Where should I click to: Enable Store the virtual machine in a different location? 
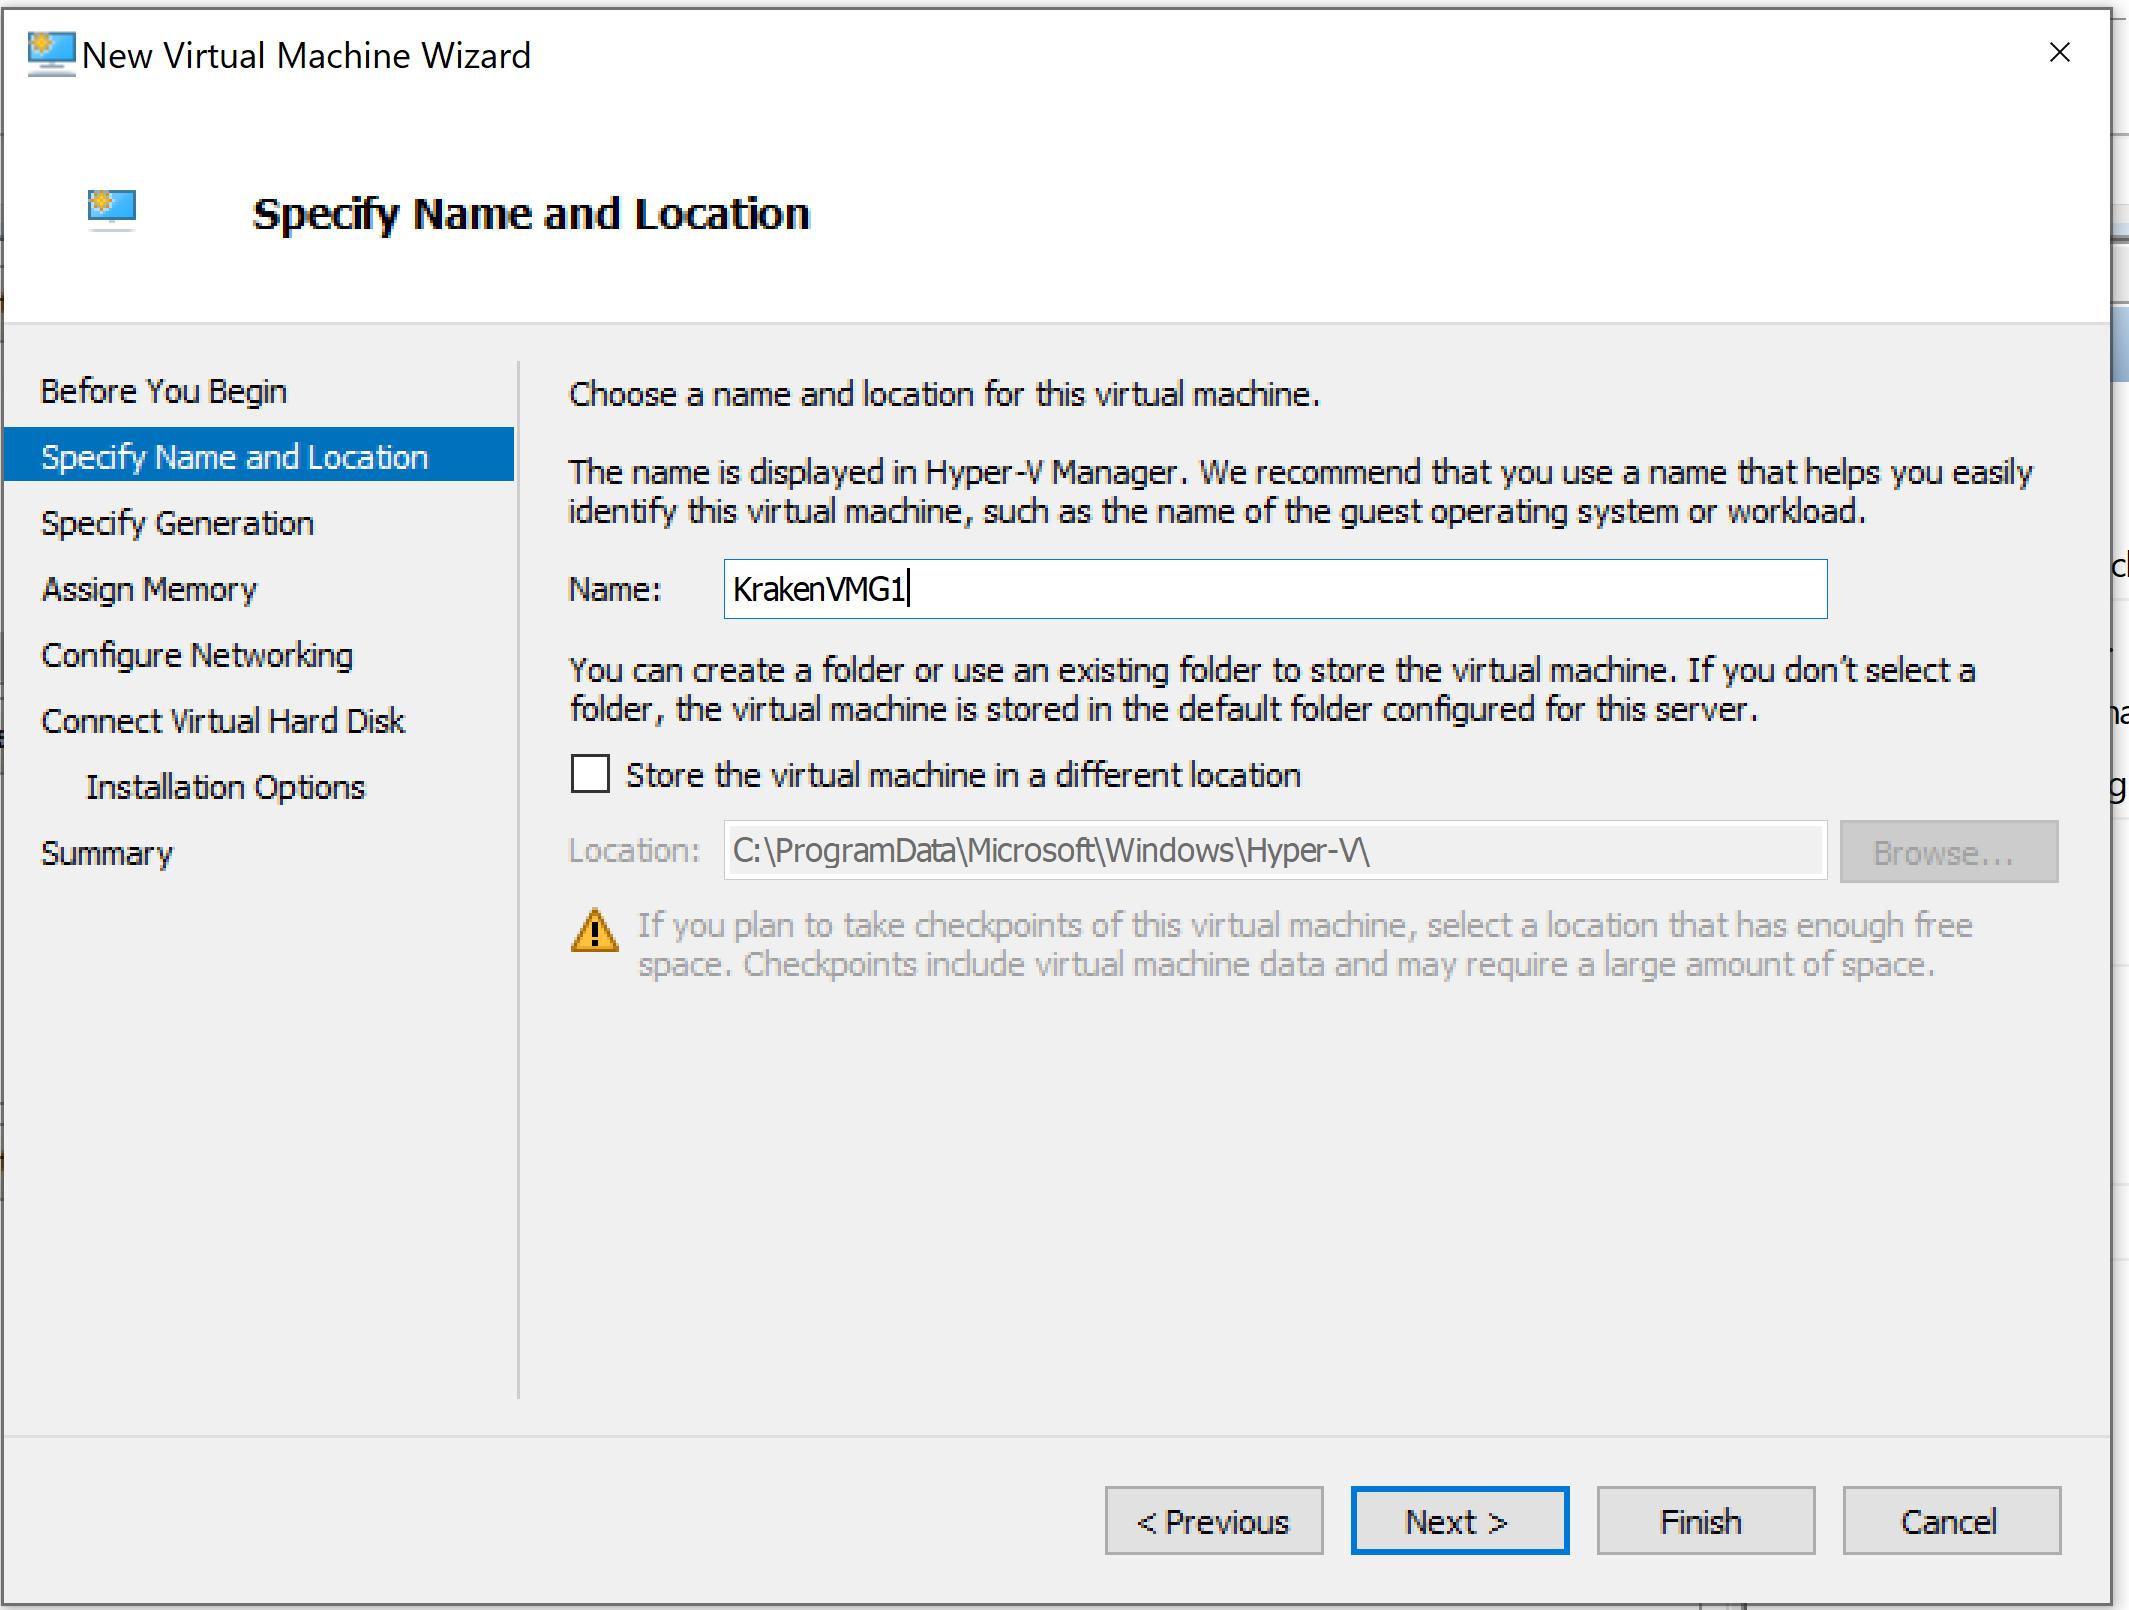coord(590,775)
